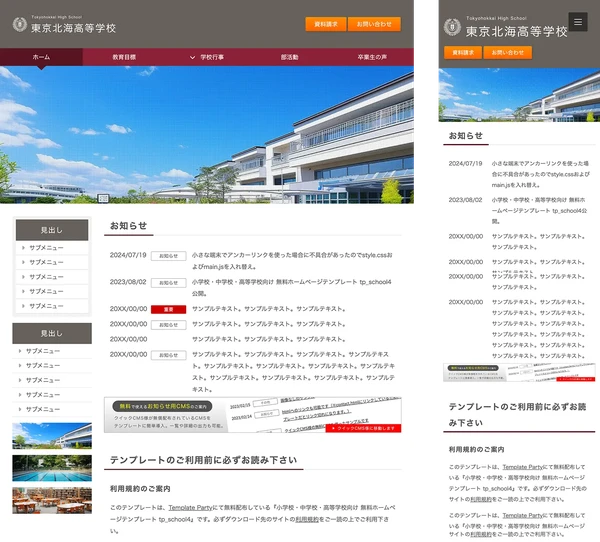
Task: Open the hamburger menu in the mobile preview
Action: 578,22
